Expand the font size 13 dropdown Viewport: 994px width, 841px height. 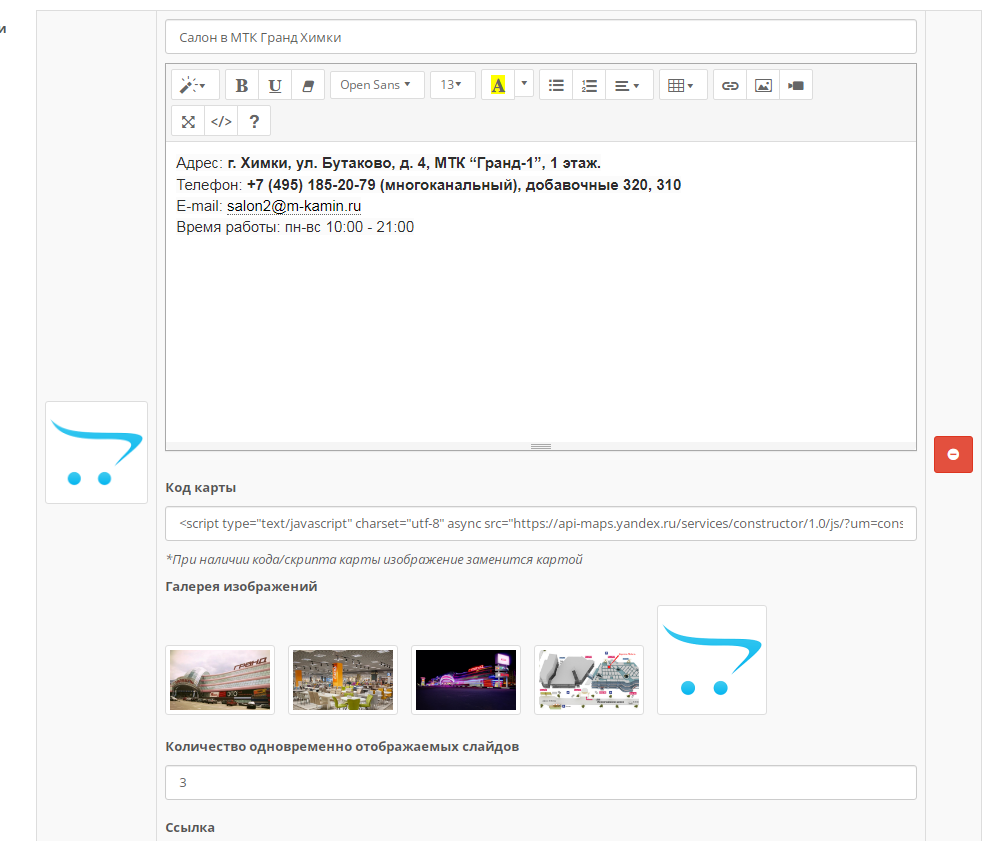pyautogui.click(x=452, y=86)
